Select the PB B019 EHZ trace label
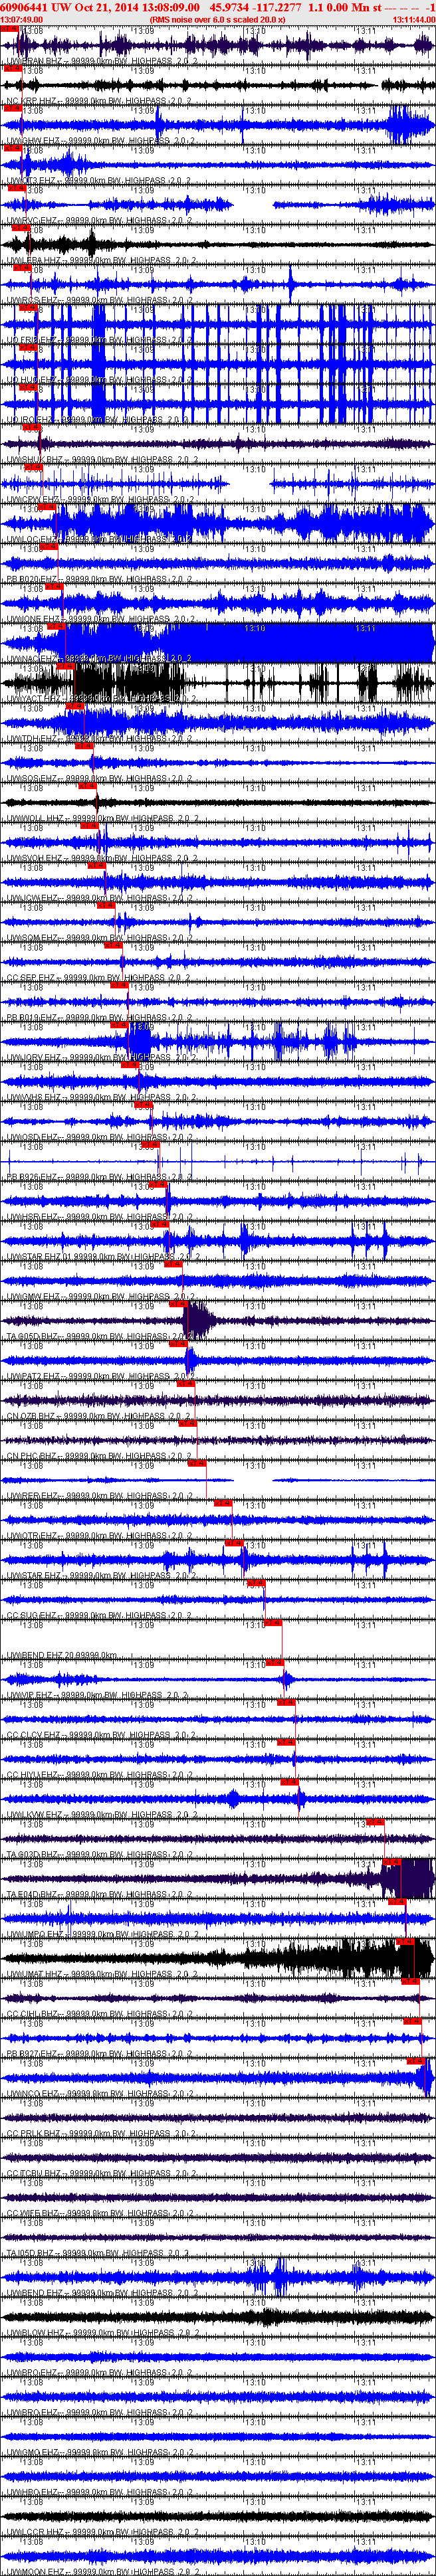Viewport: 436px width, 2576px height. (x=101, y=1017)
